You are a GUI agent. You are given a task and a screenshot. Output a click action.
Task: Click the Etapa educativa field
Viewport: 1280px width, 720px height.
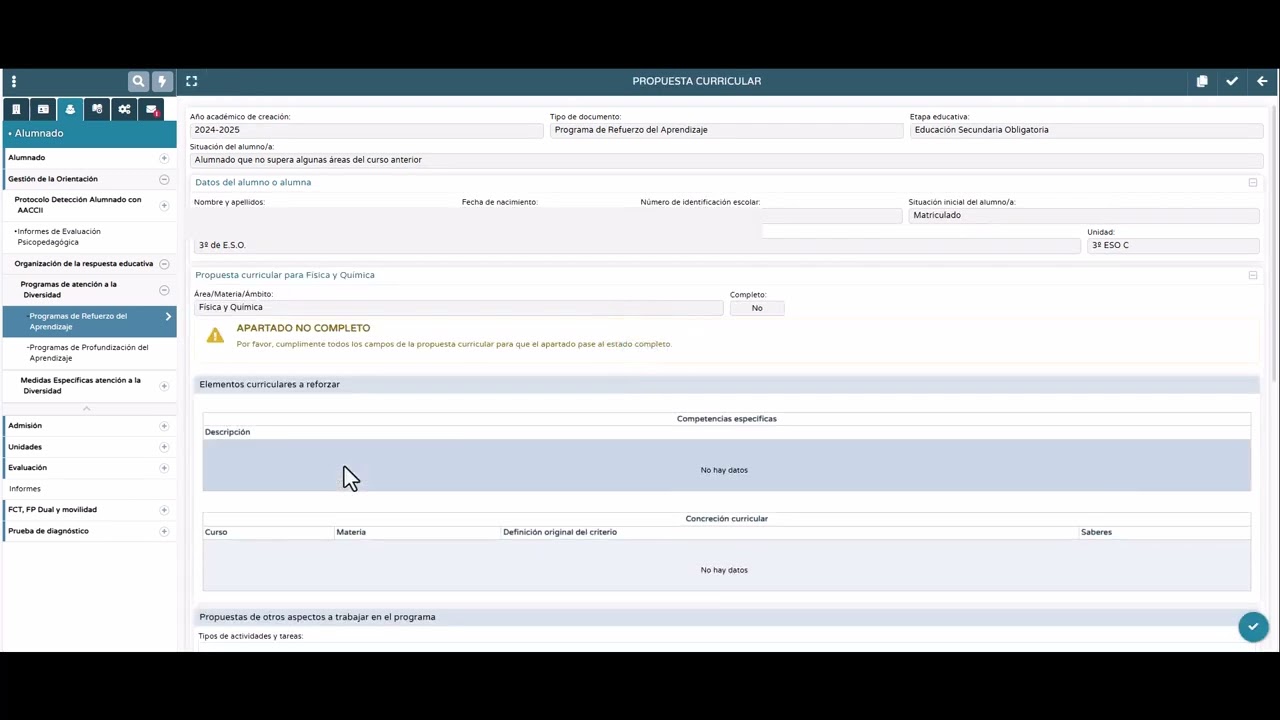(x=1086, y=130)
